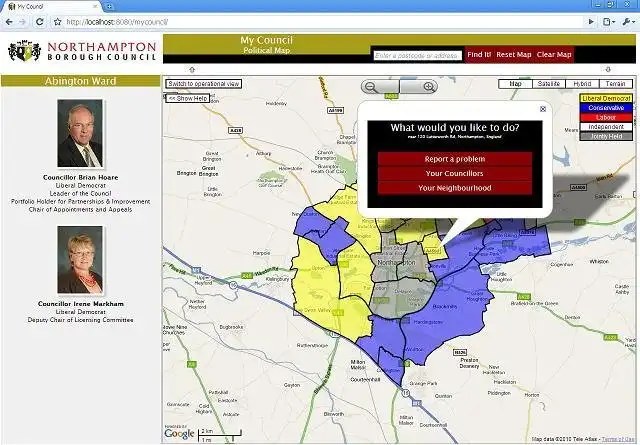Zoom out the map with minus magnifier
The width and height of the screenshot is (640, 445).
click(371, 87)
